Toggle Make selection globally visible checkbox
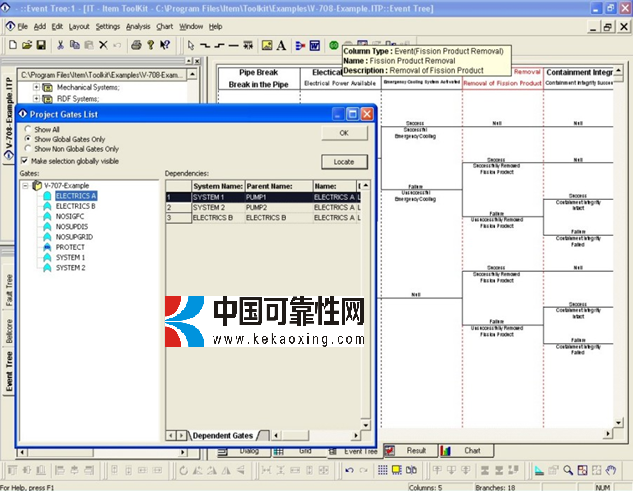636x493 pixels. 24,161
